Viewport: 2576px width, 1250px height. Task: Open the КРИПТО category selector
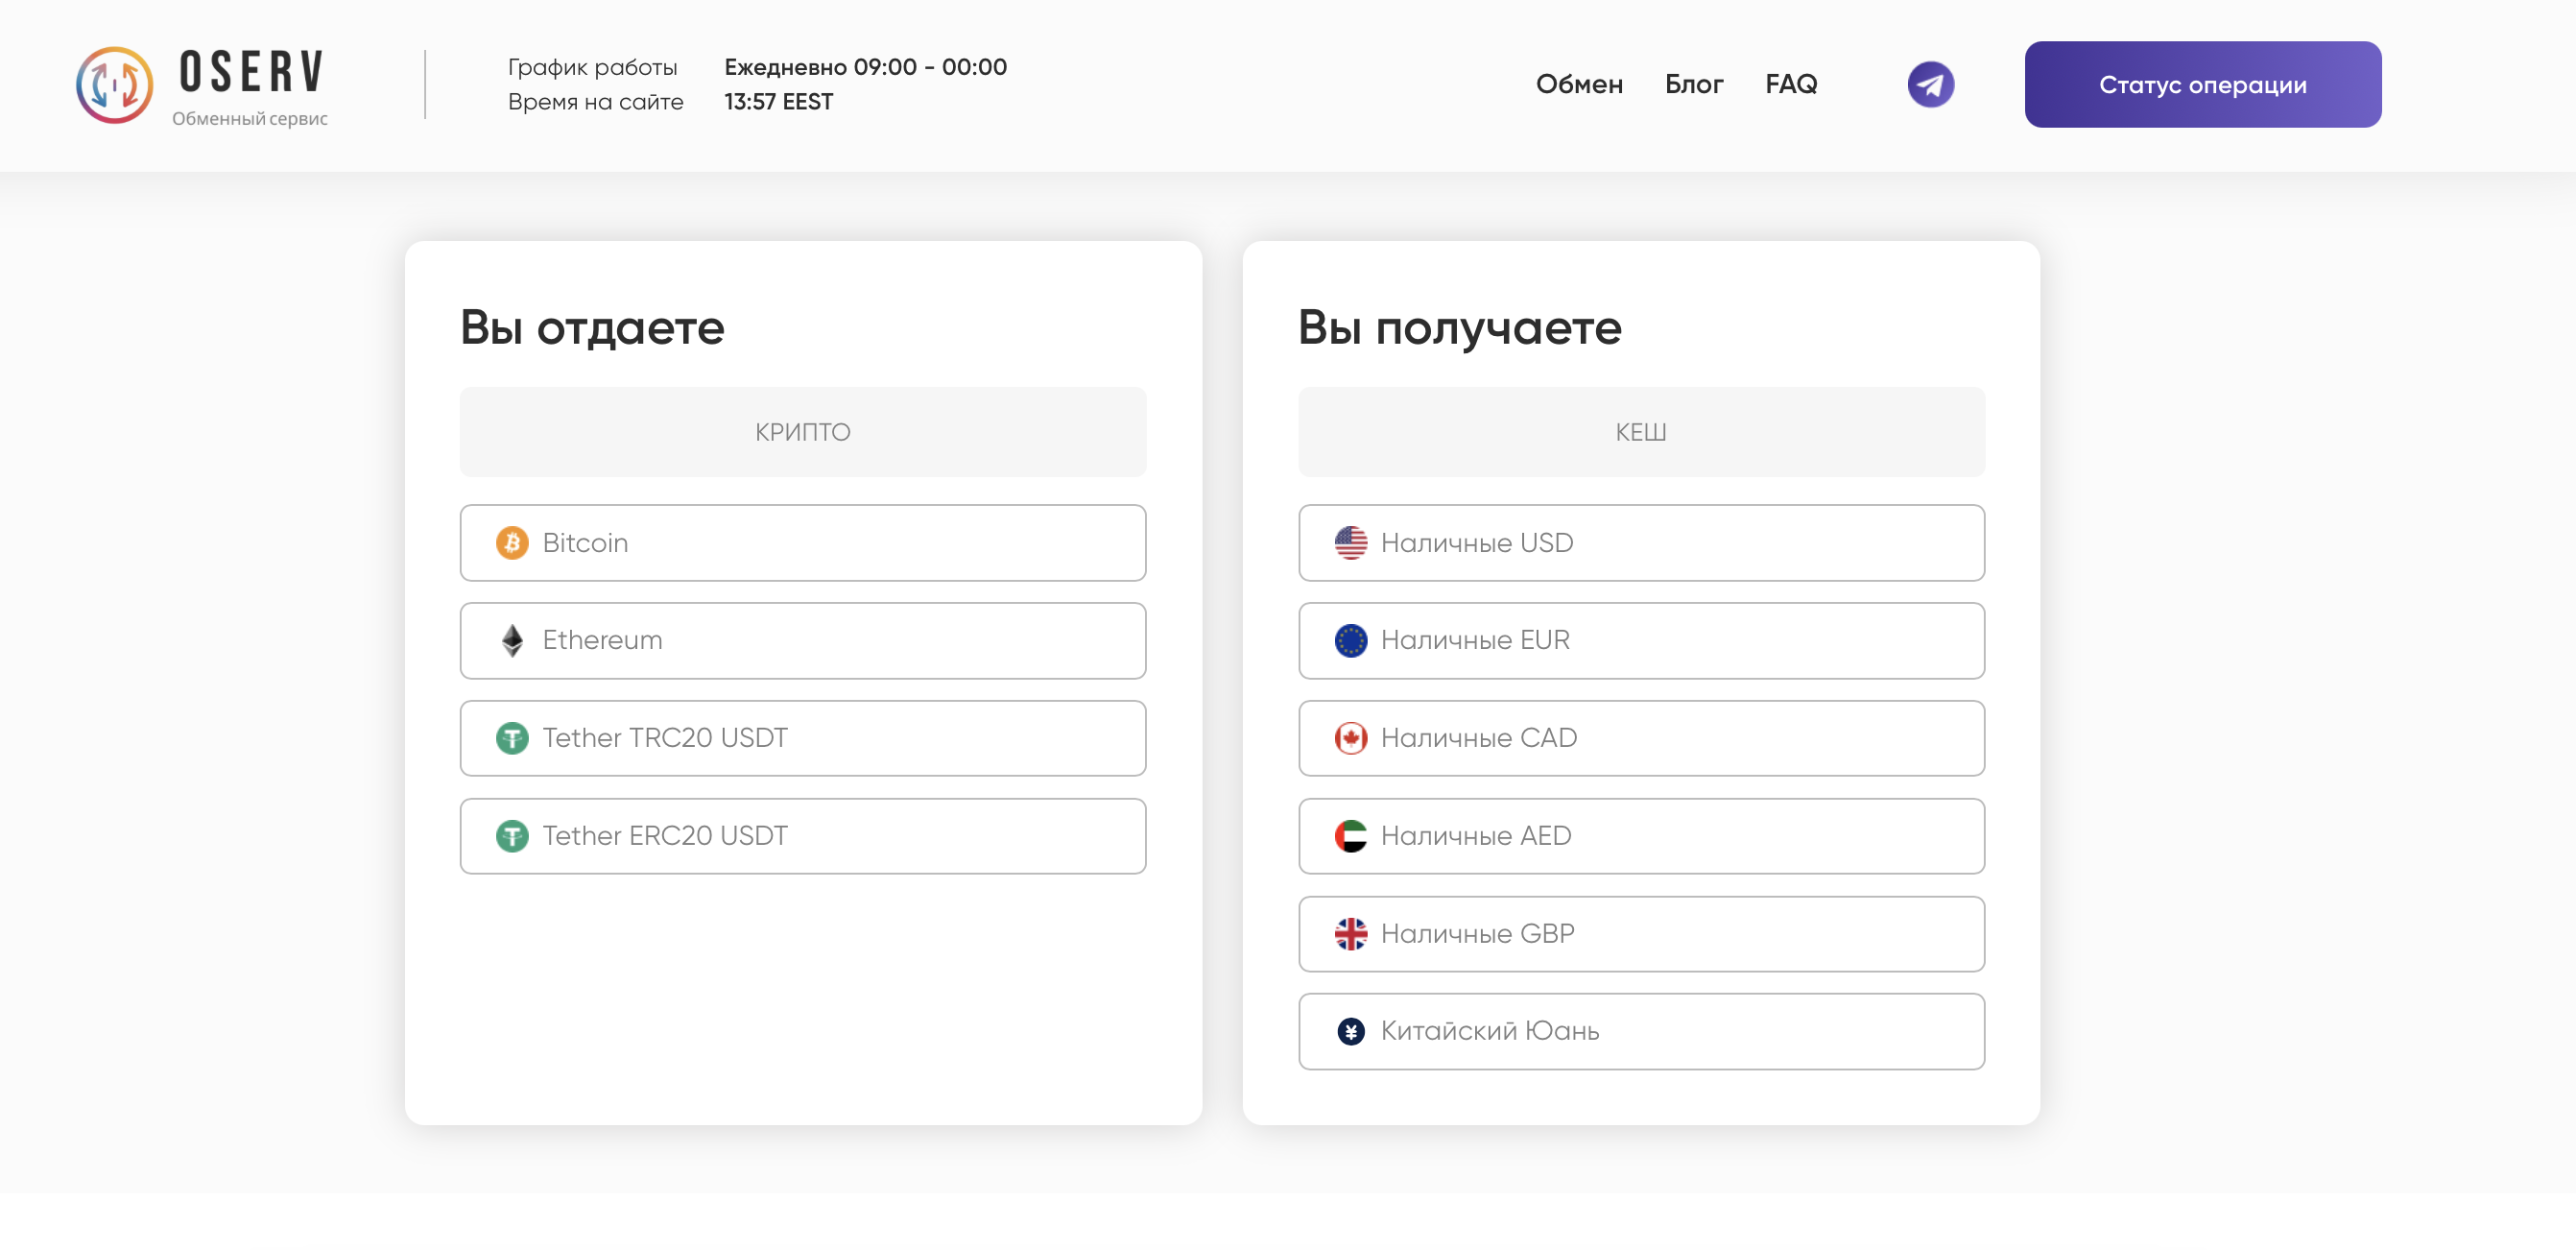coord(802,432)
